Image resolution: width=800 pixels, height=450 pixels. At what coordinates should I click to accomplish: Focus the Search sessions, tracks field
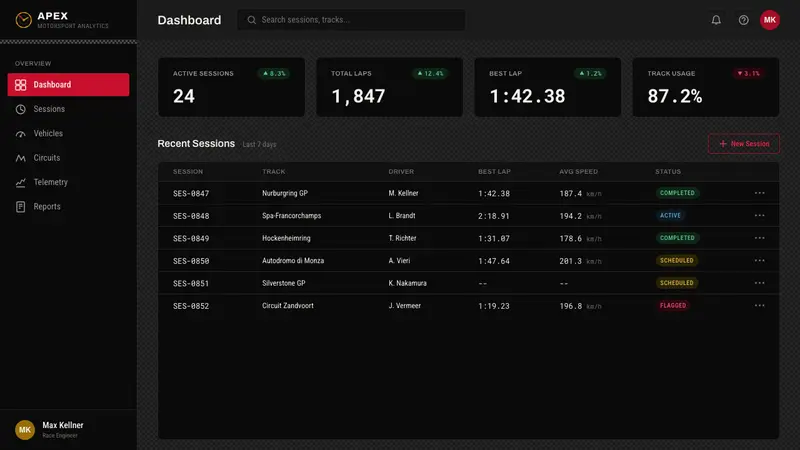(351, 20)
